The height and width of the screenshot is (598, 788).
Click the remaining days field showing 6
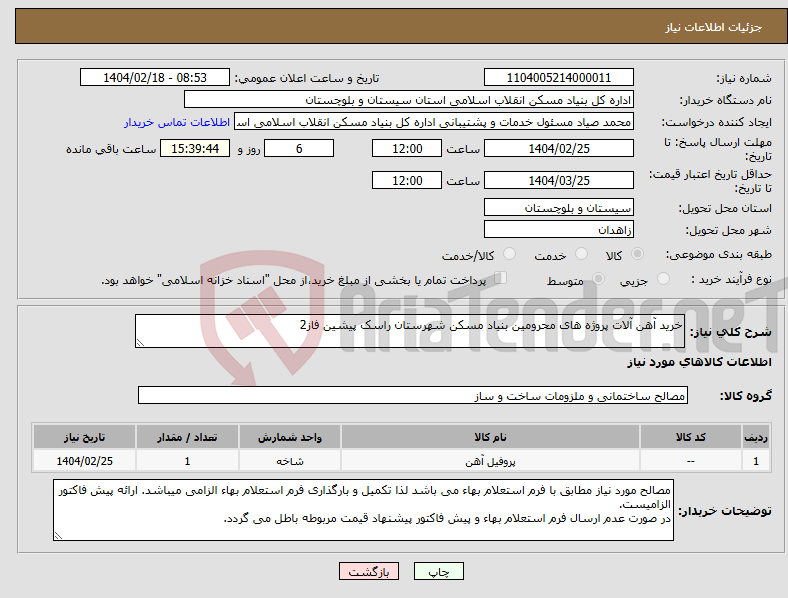[x=299, y=149]
